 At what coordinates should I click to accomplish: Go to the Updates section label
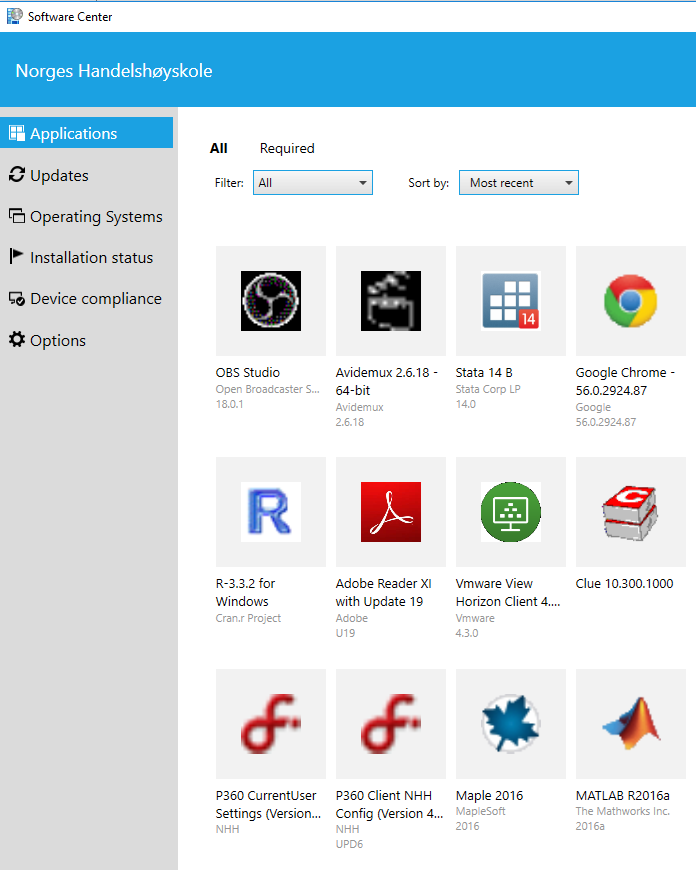pos(59,175)
